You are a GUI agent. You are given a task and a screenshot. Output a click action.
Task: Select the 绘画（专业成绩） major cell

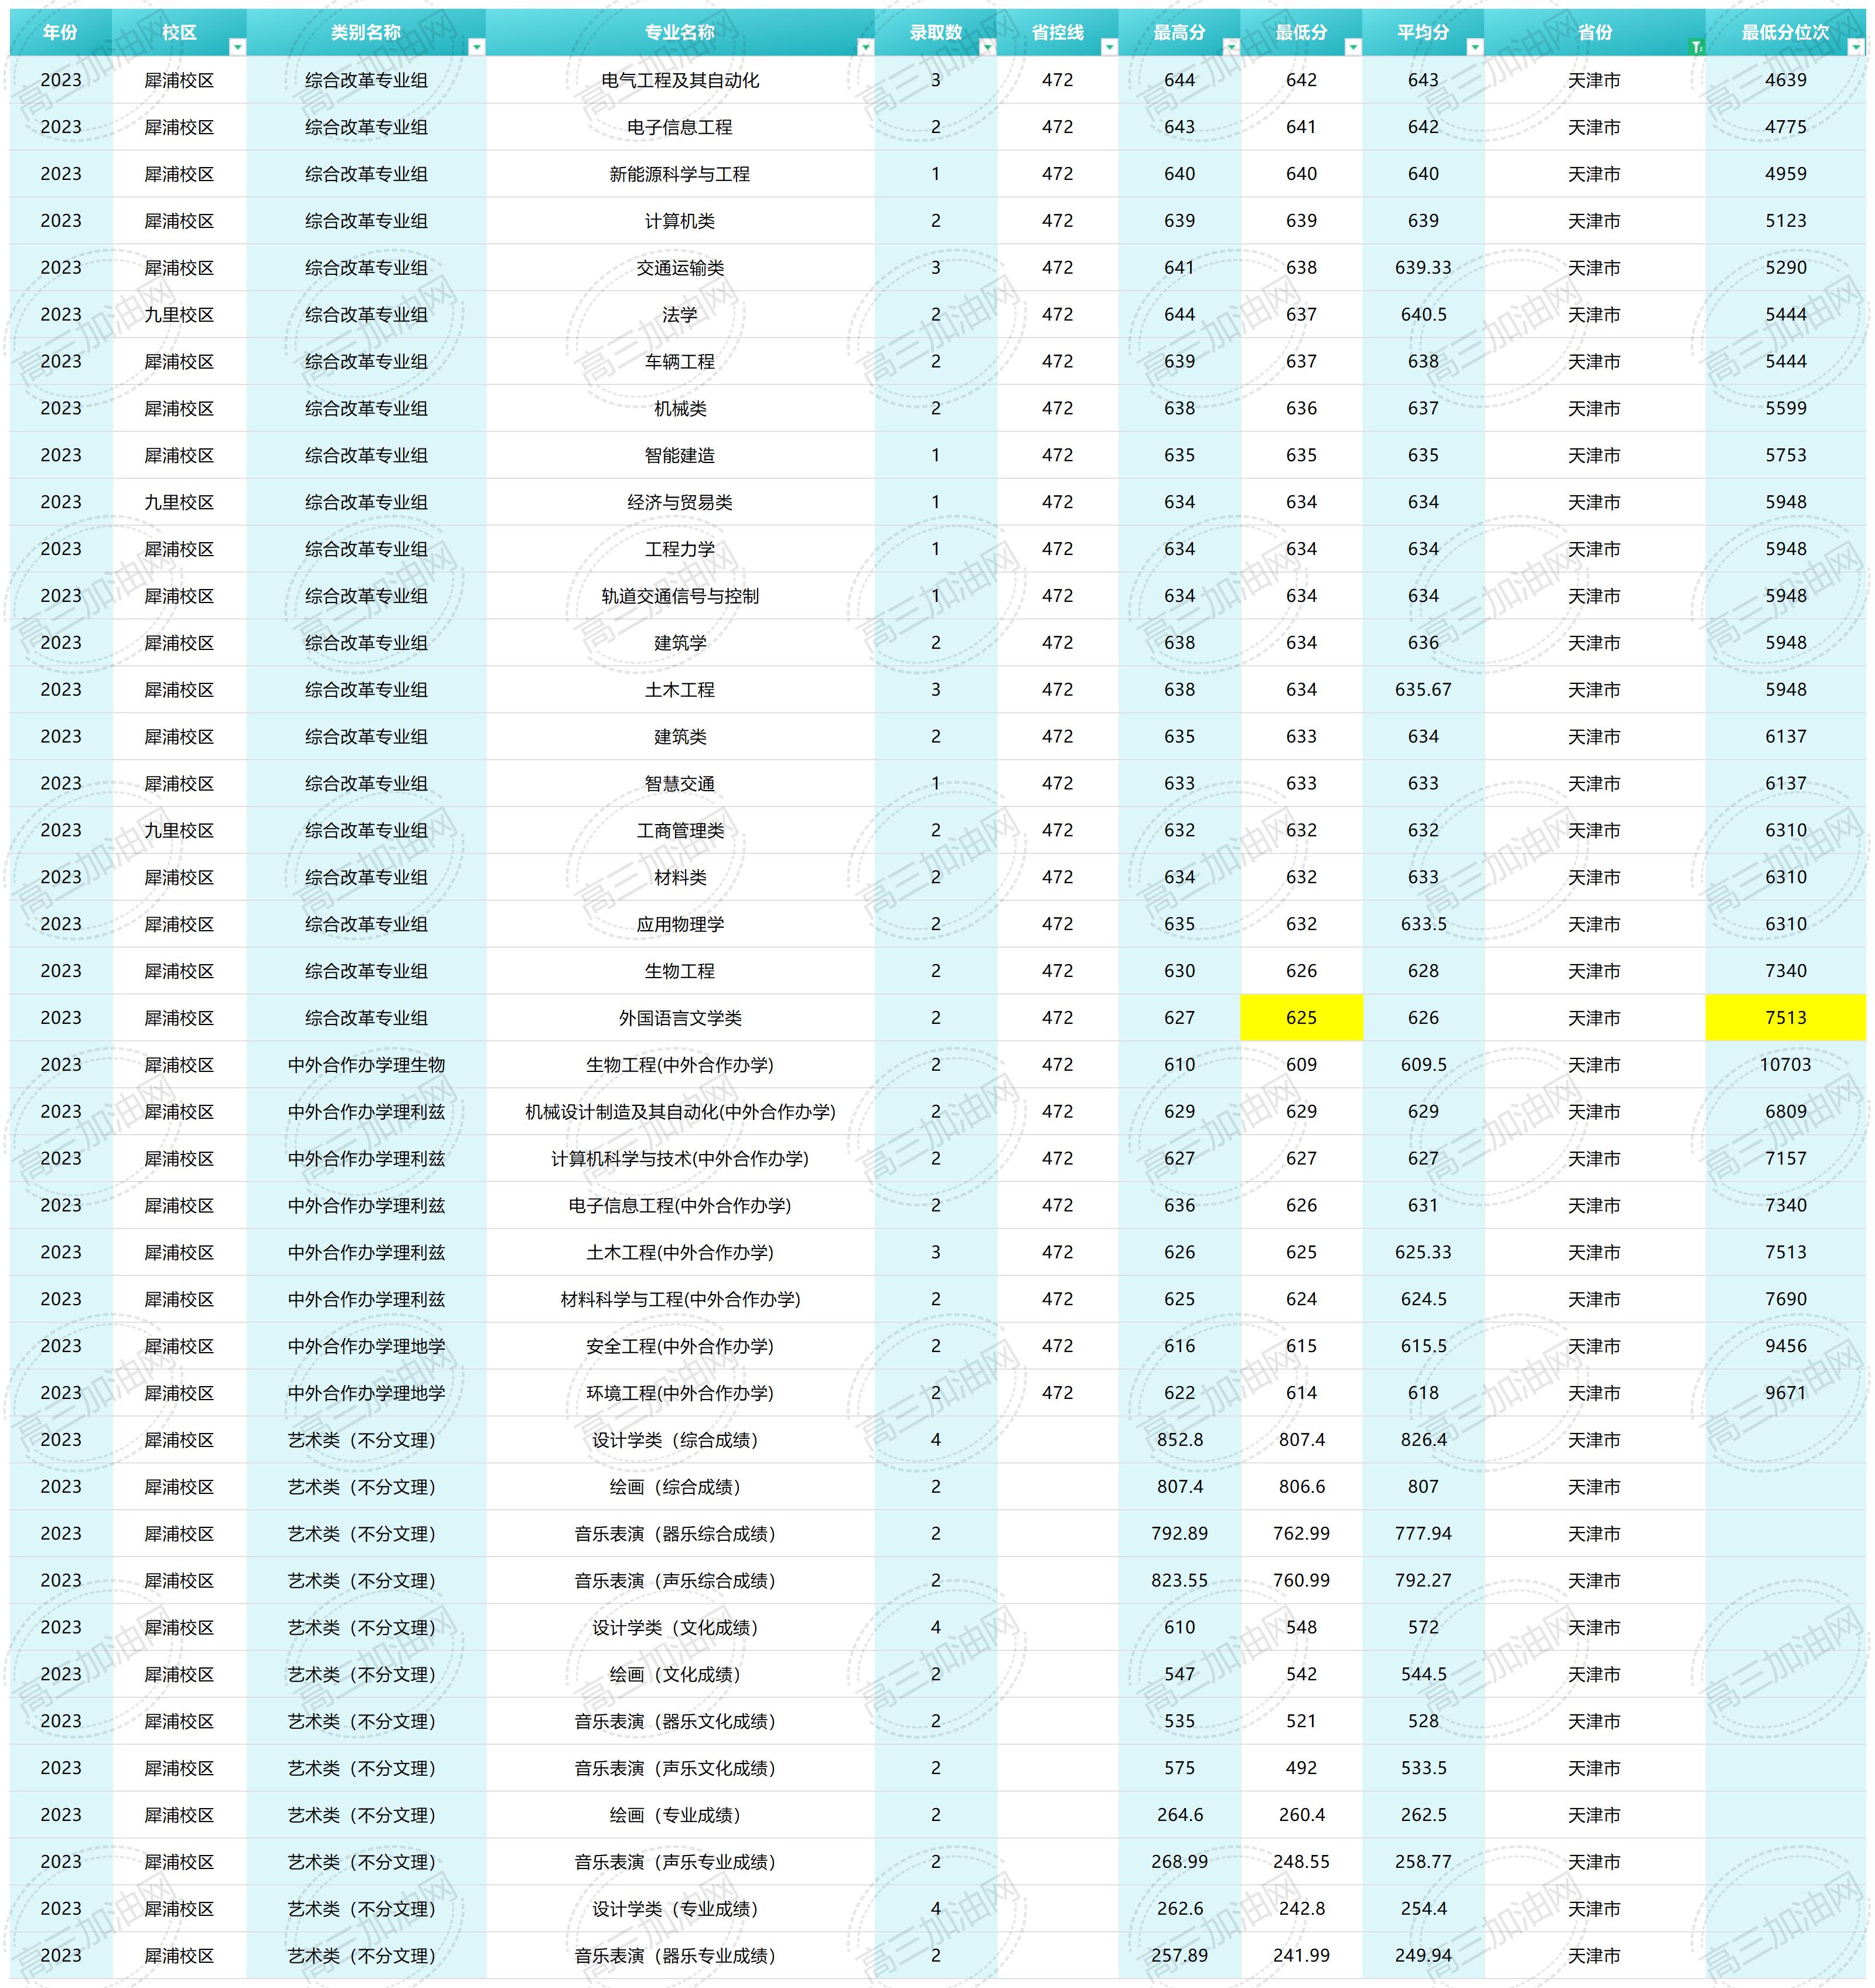point(680,1815)
